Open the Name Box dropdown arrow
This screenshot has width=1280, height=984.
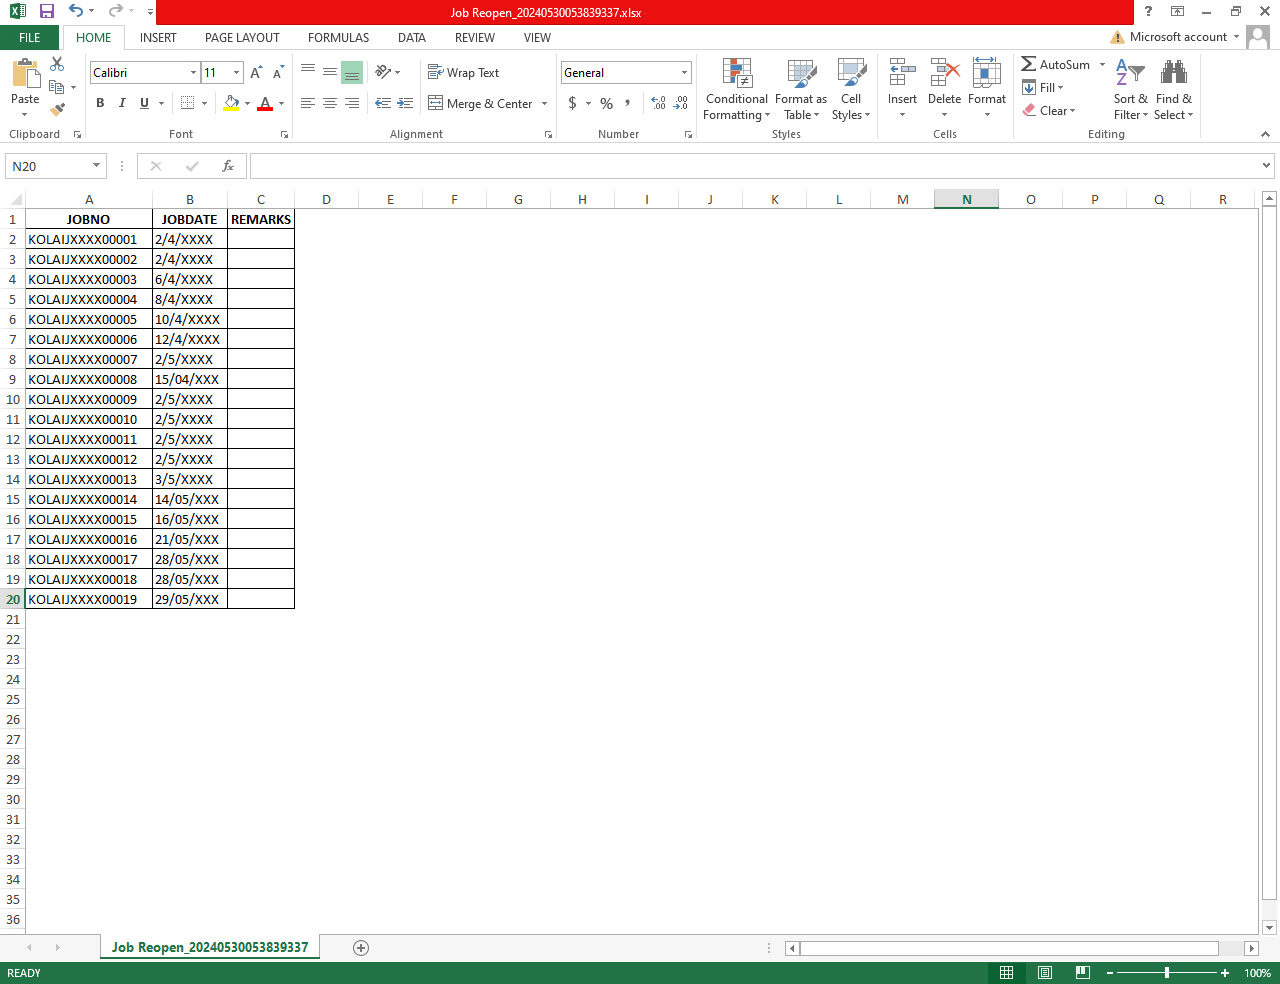click(97, 166)
